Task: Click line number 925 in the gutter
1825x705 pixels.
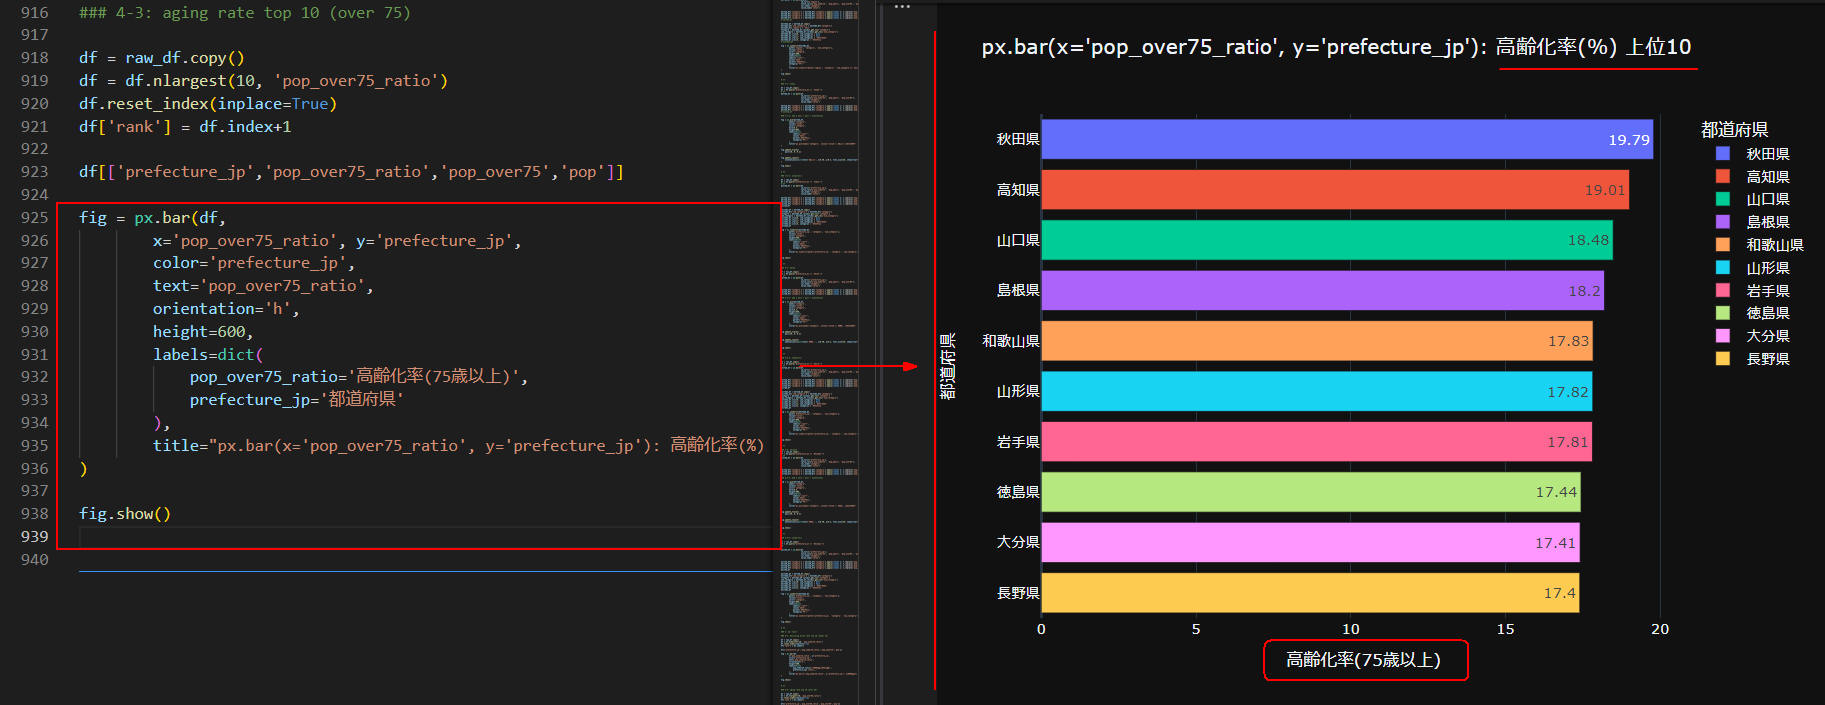Action: click(35, 217)
